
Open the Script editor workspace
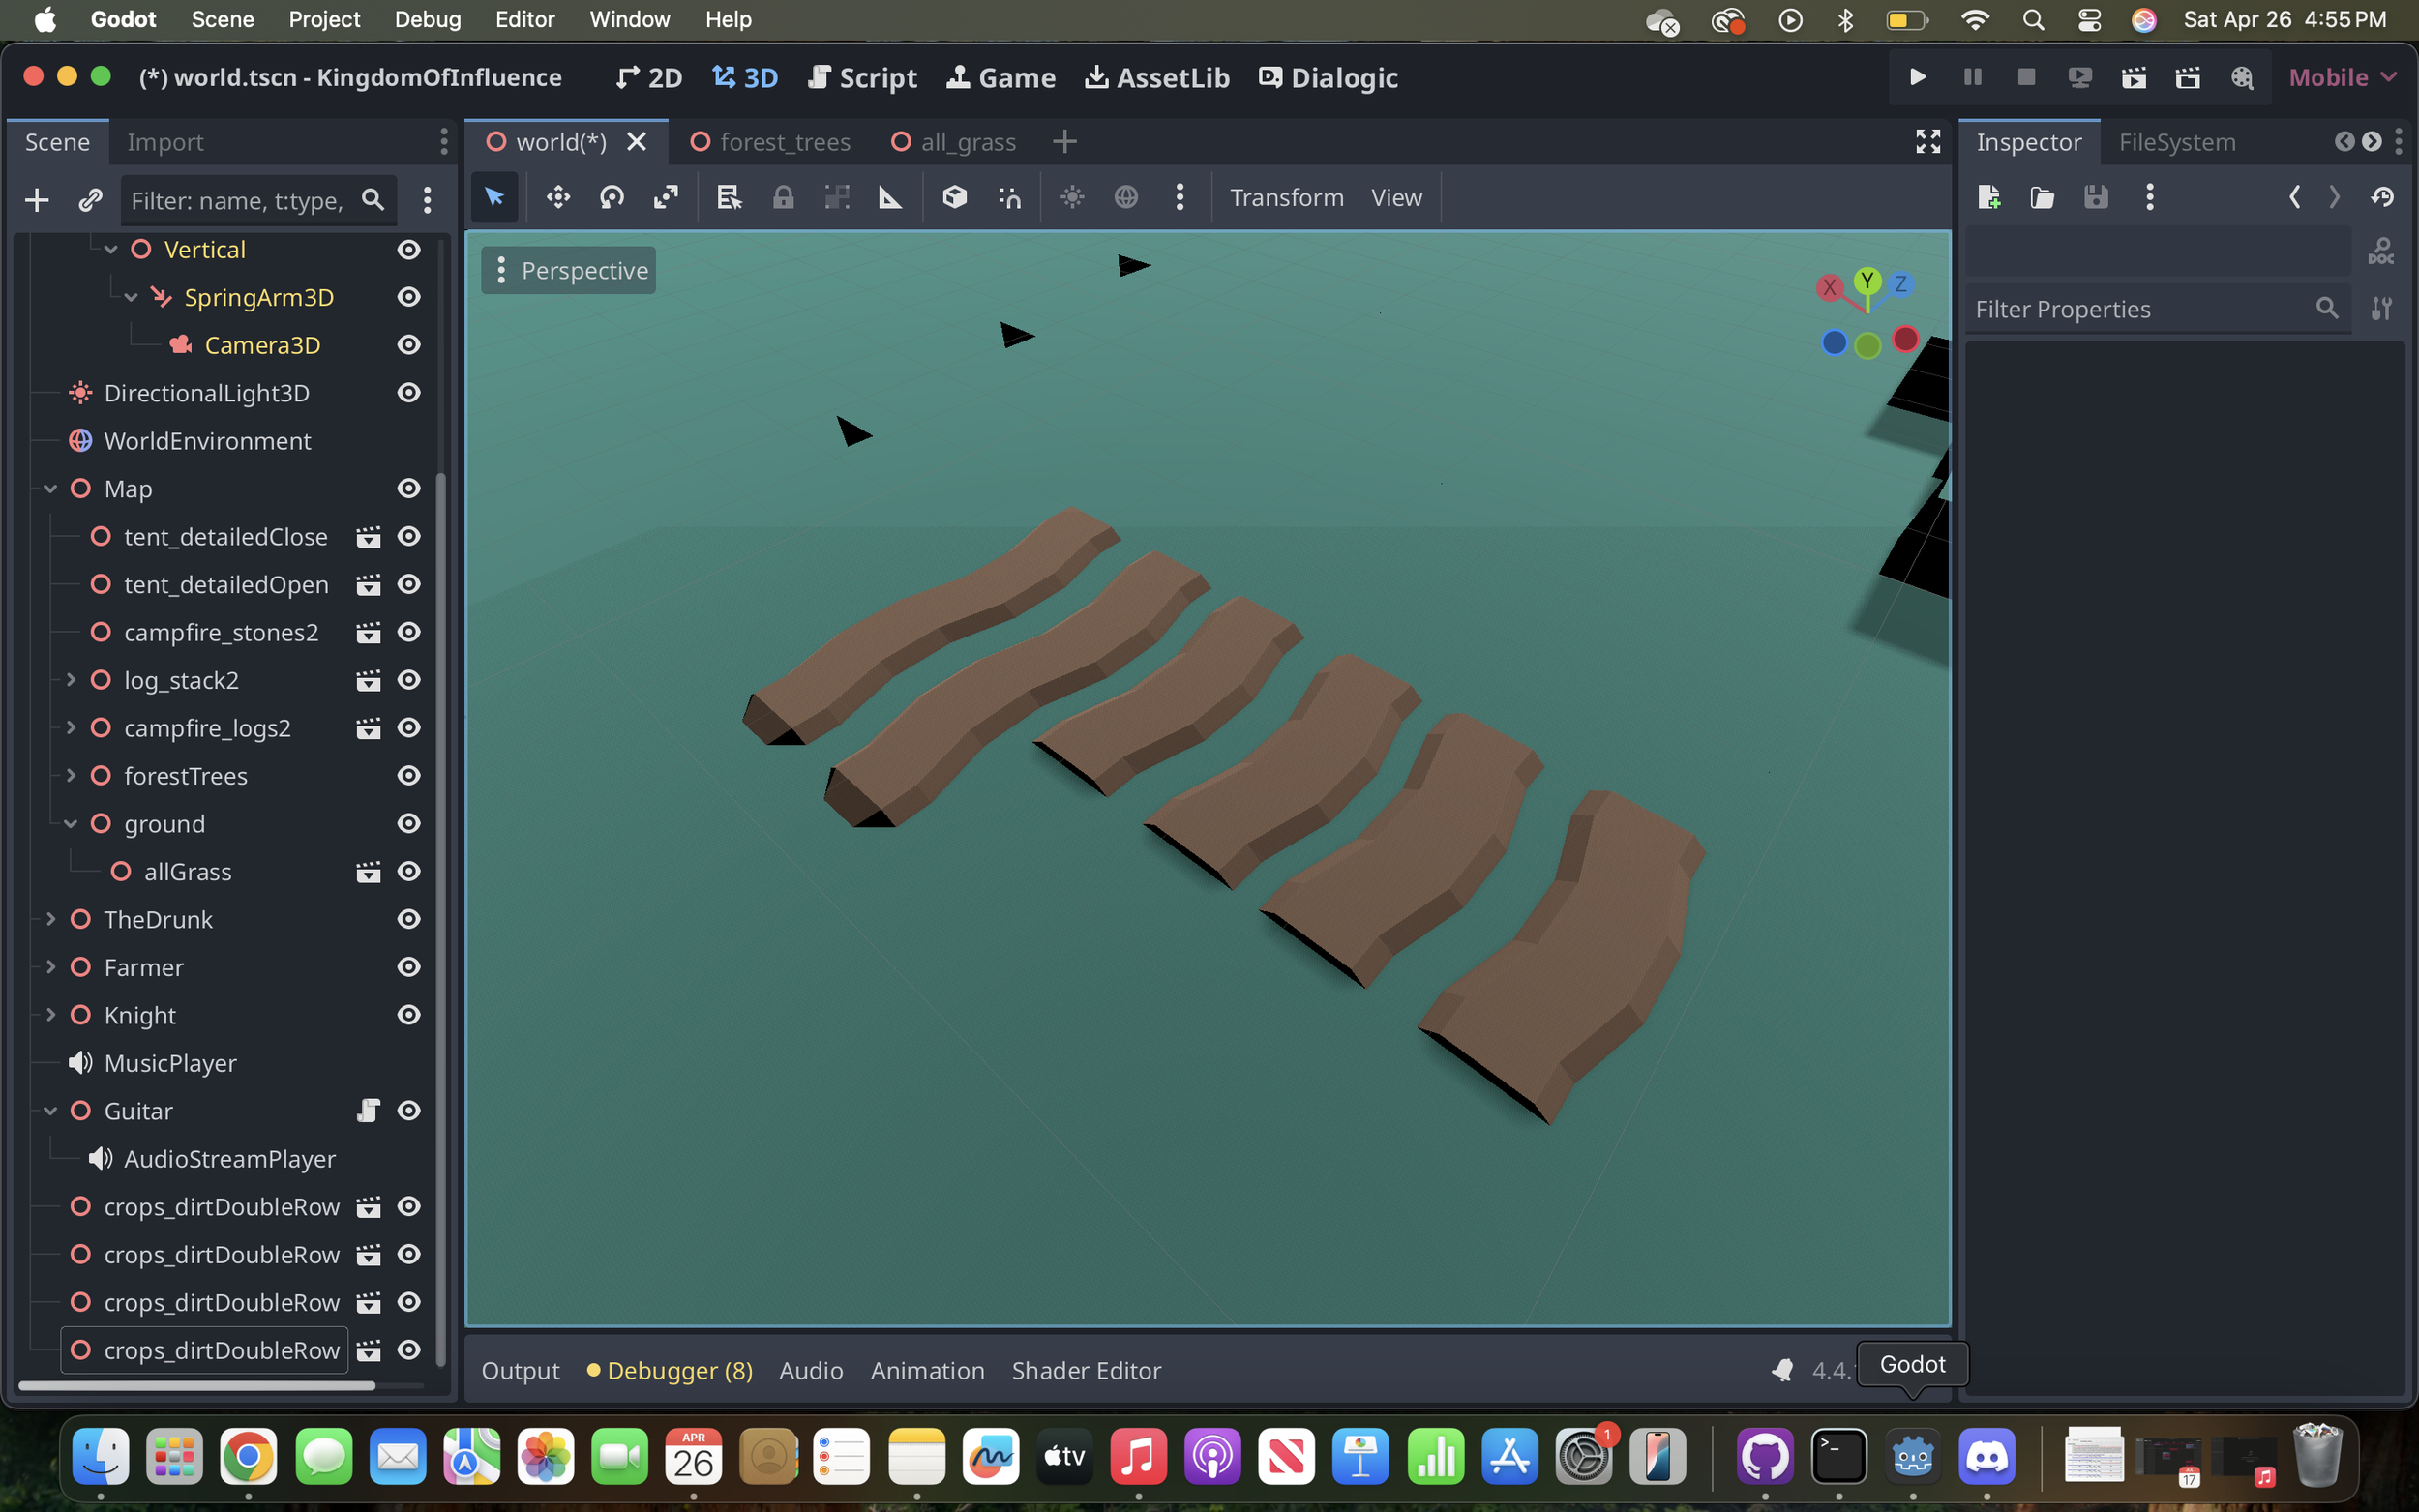(x=862, y=77)
